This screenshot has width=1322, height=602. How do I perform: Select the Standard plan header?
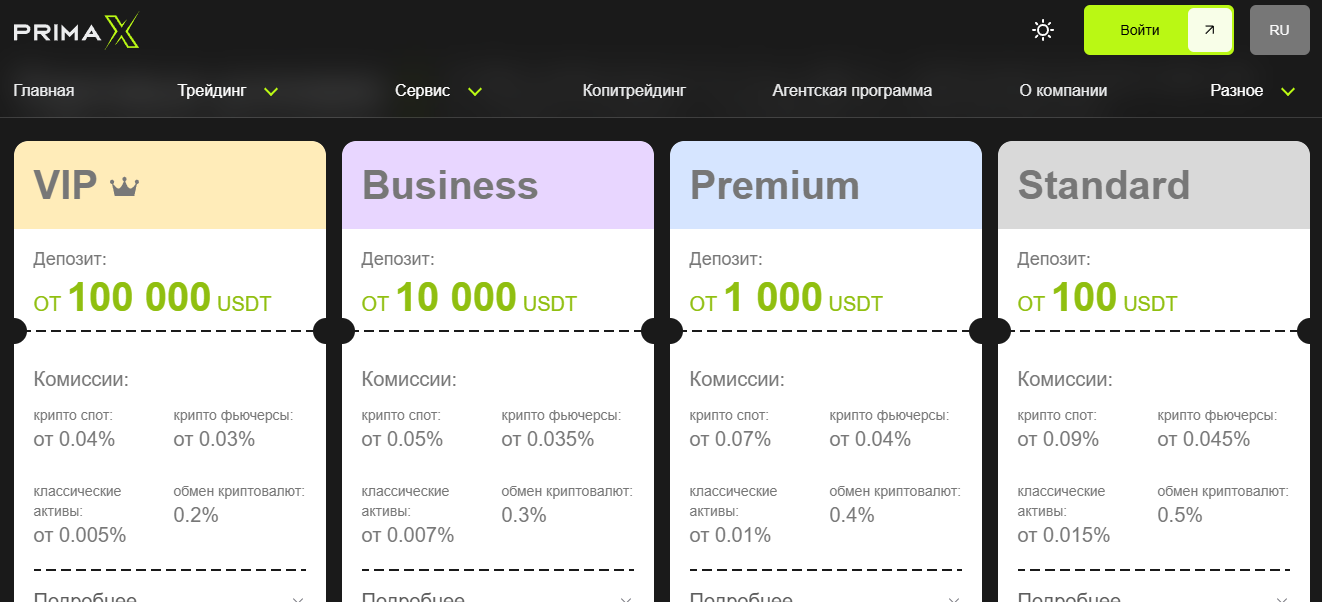(1154, 185)
